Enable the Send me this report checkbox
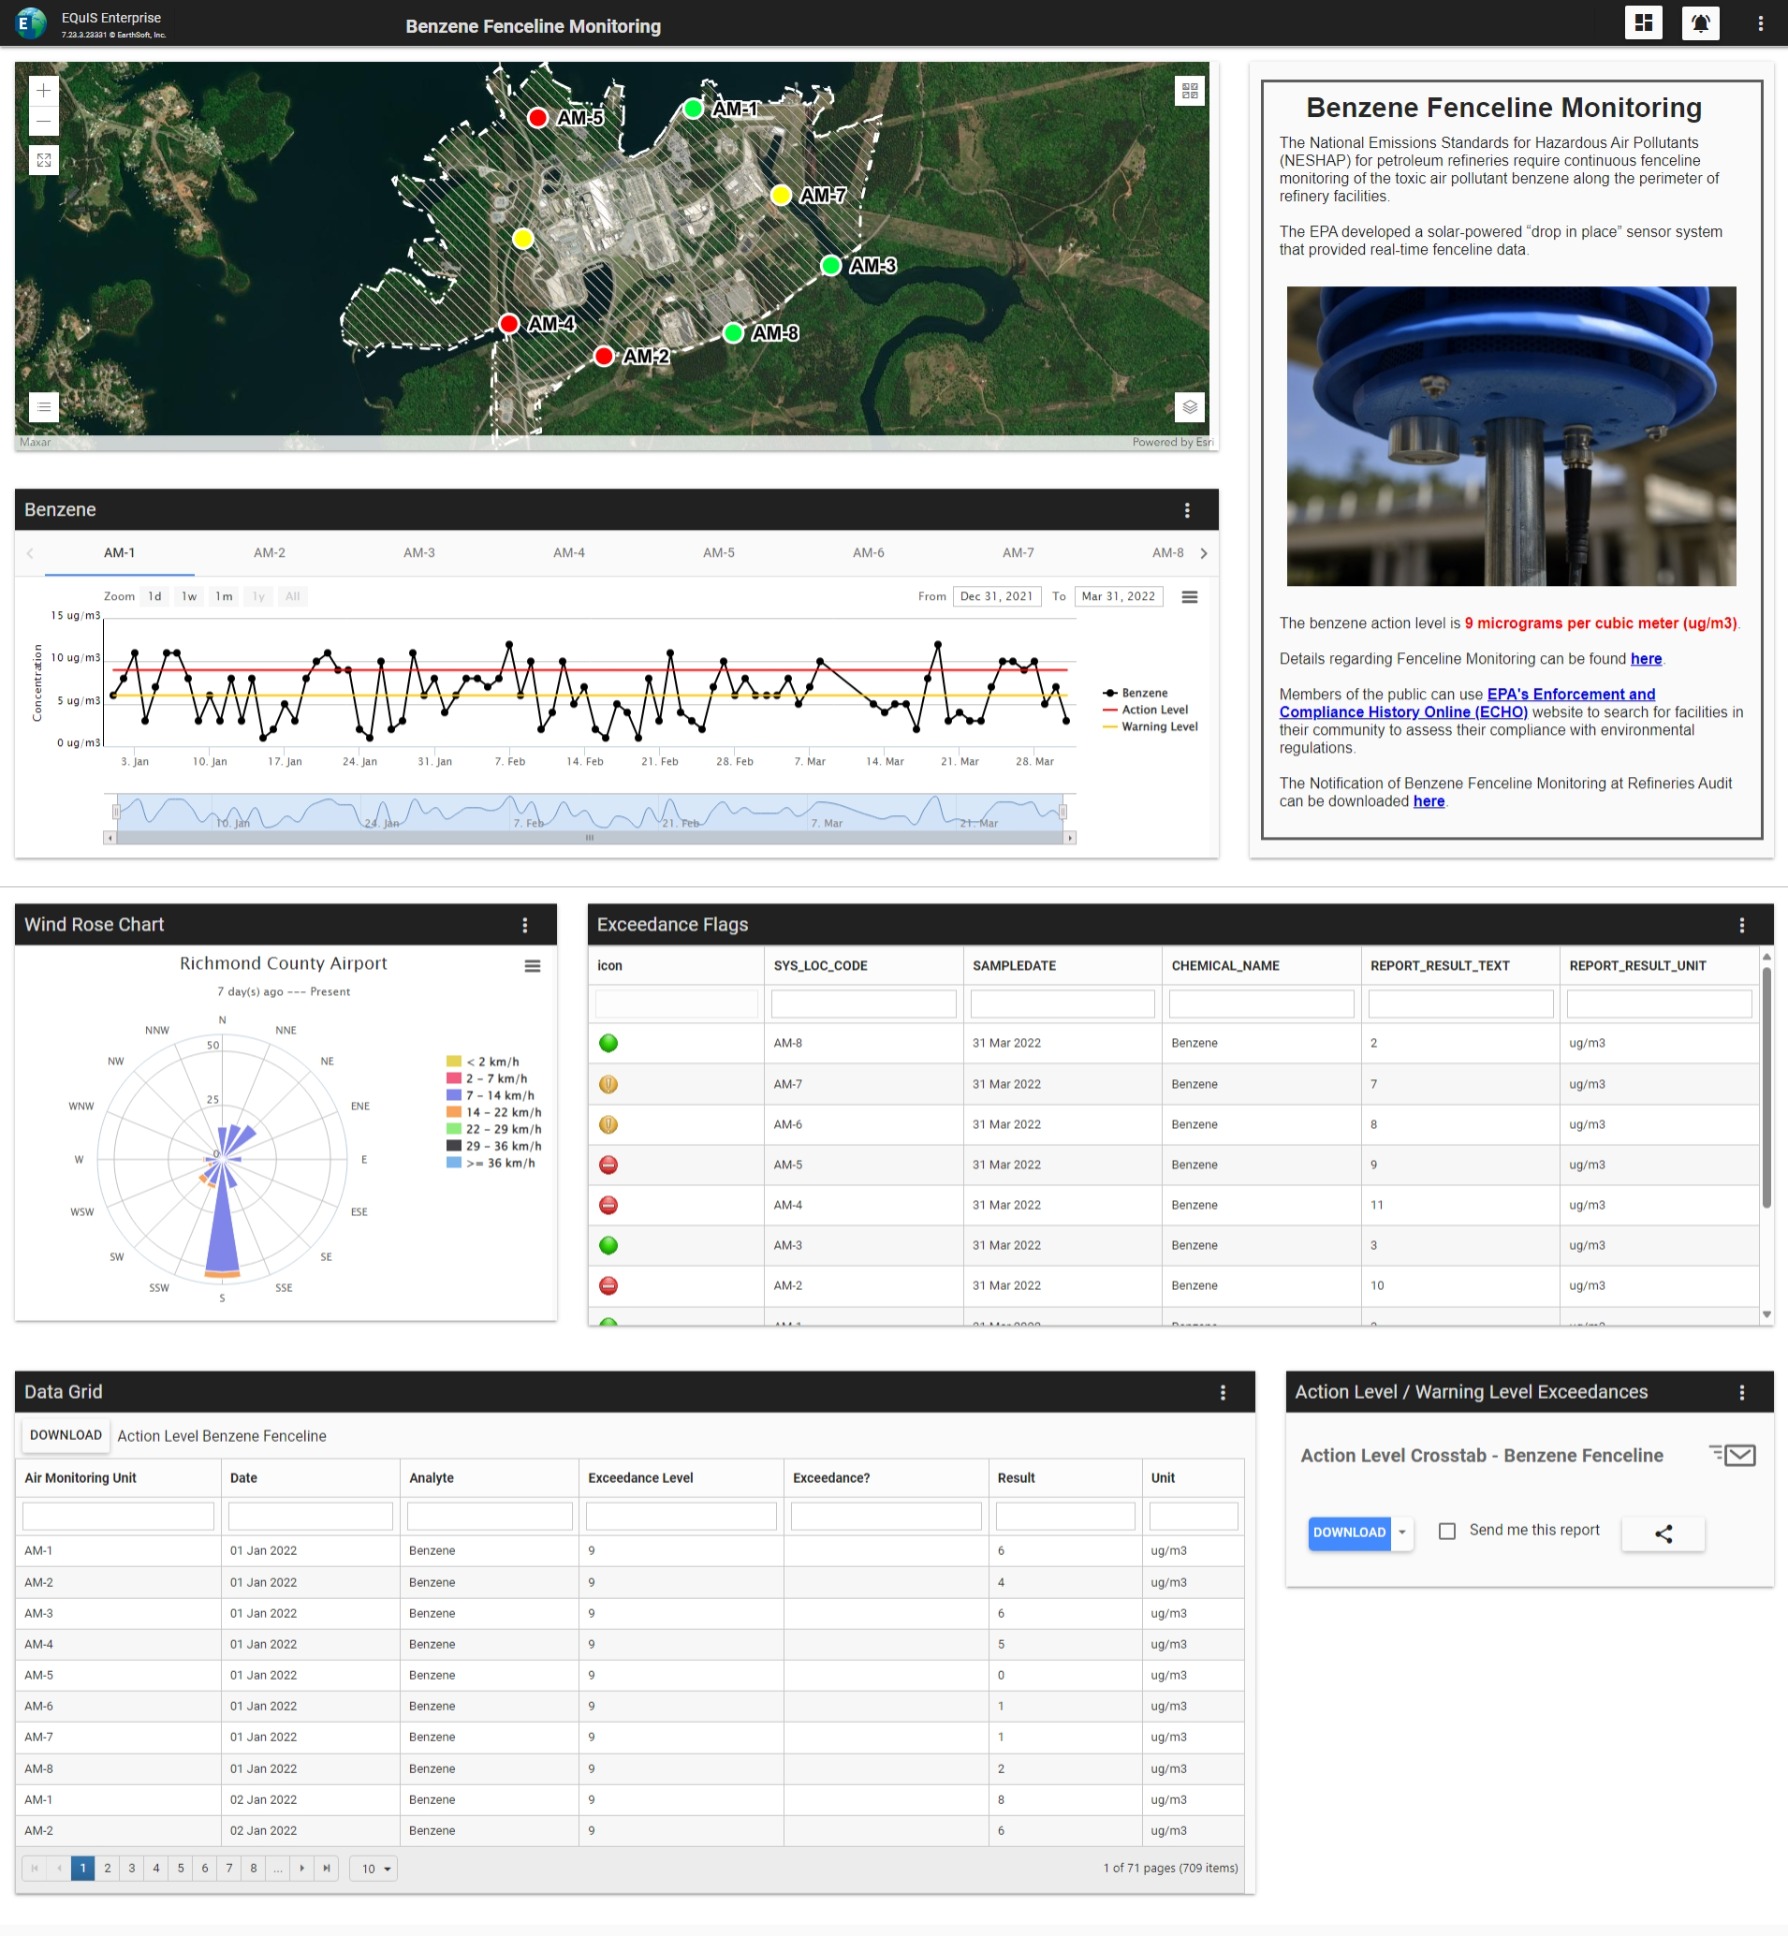This screenshot has width=1788, height=1936. point(1446,1531)
